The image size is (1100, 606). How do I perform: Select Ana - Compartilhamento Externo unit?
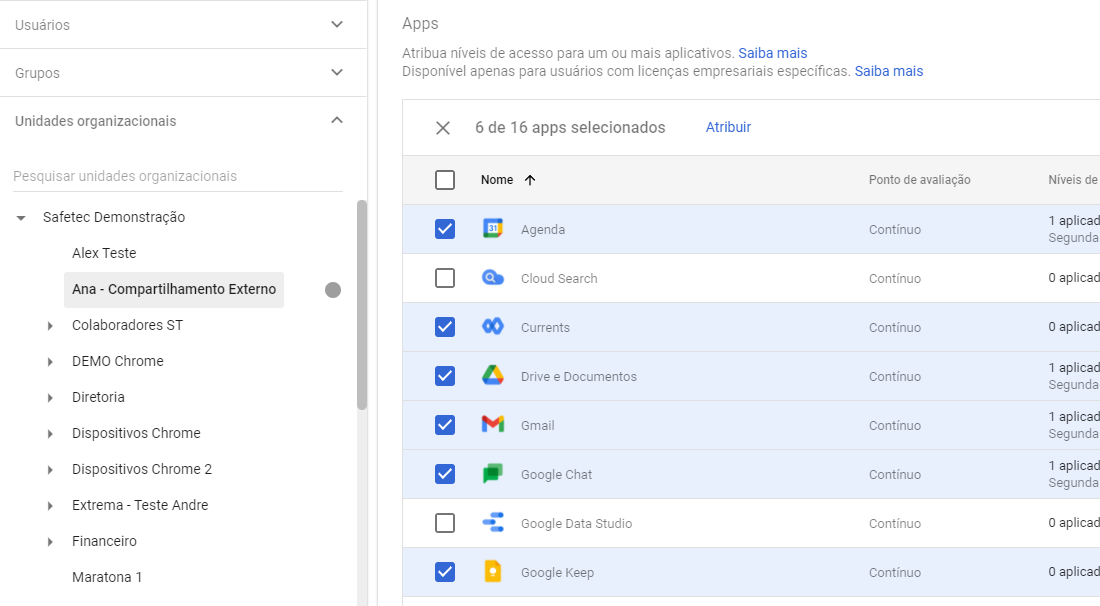[x=174, y=290]
